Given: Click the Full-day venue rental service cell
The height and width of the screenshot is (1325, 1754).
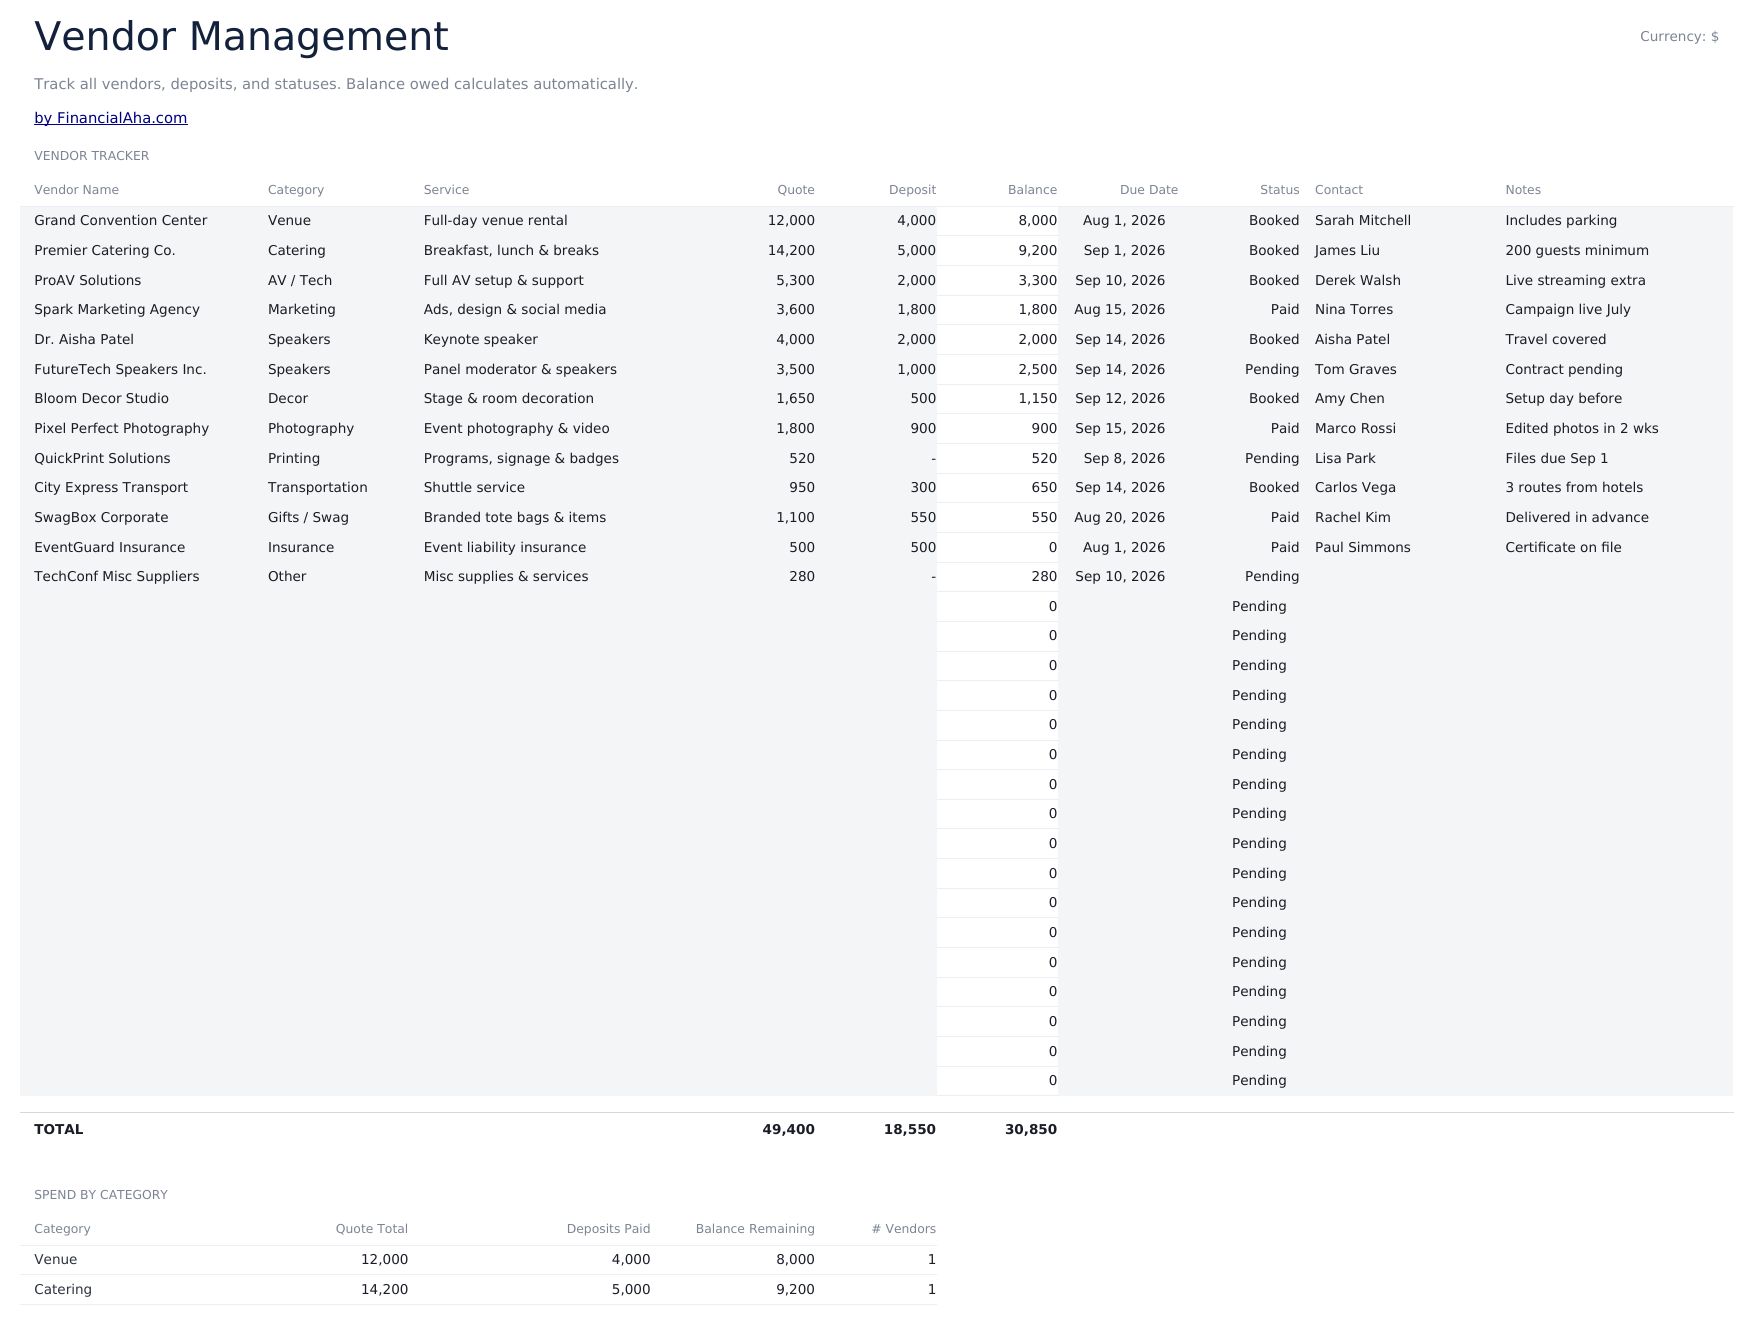Looking at the screenshot, I should [496, 221].
